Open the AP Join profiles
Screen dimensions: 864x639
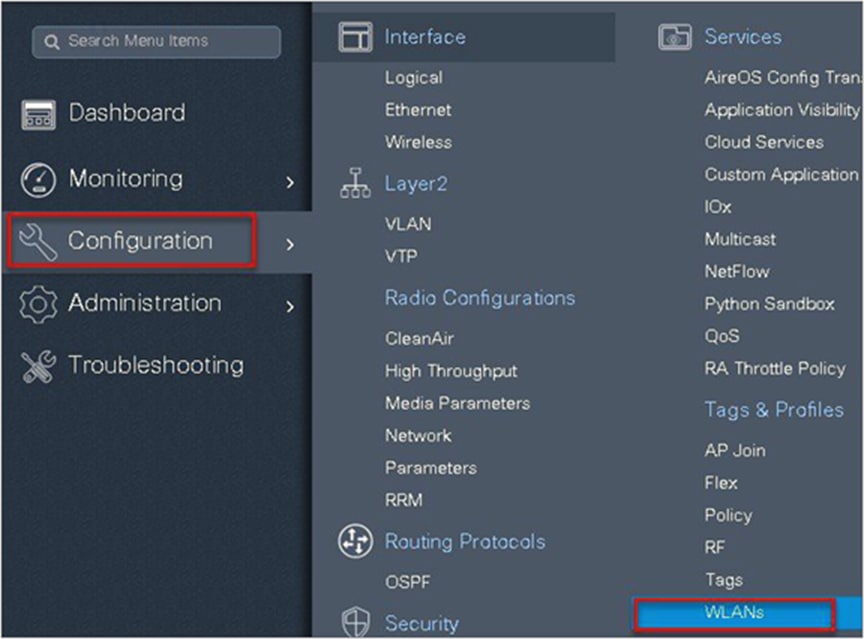click(735, 451)
